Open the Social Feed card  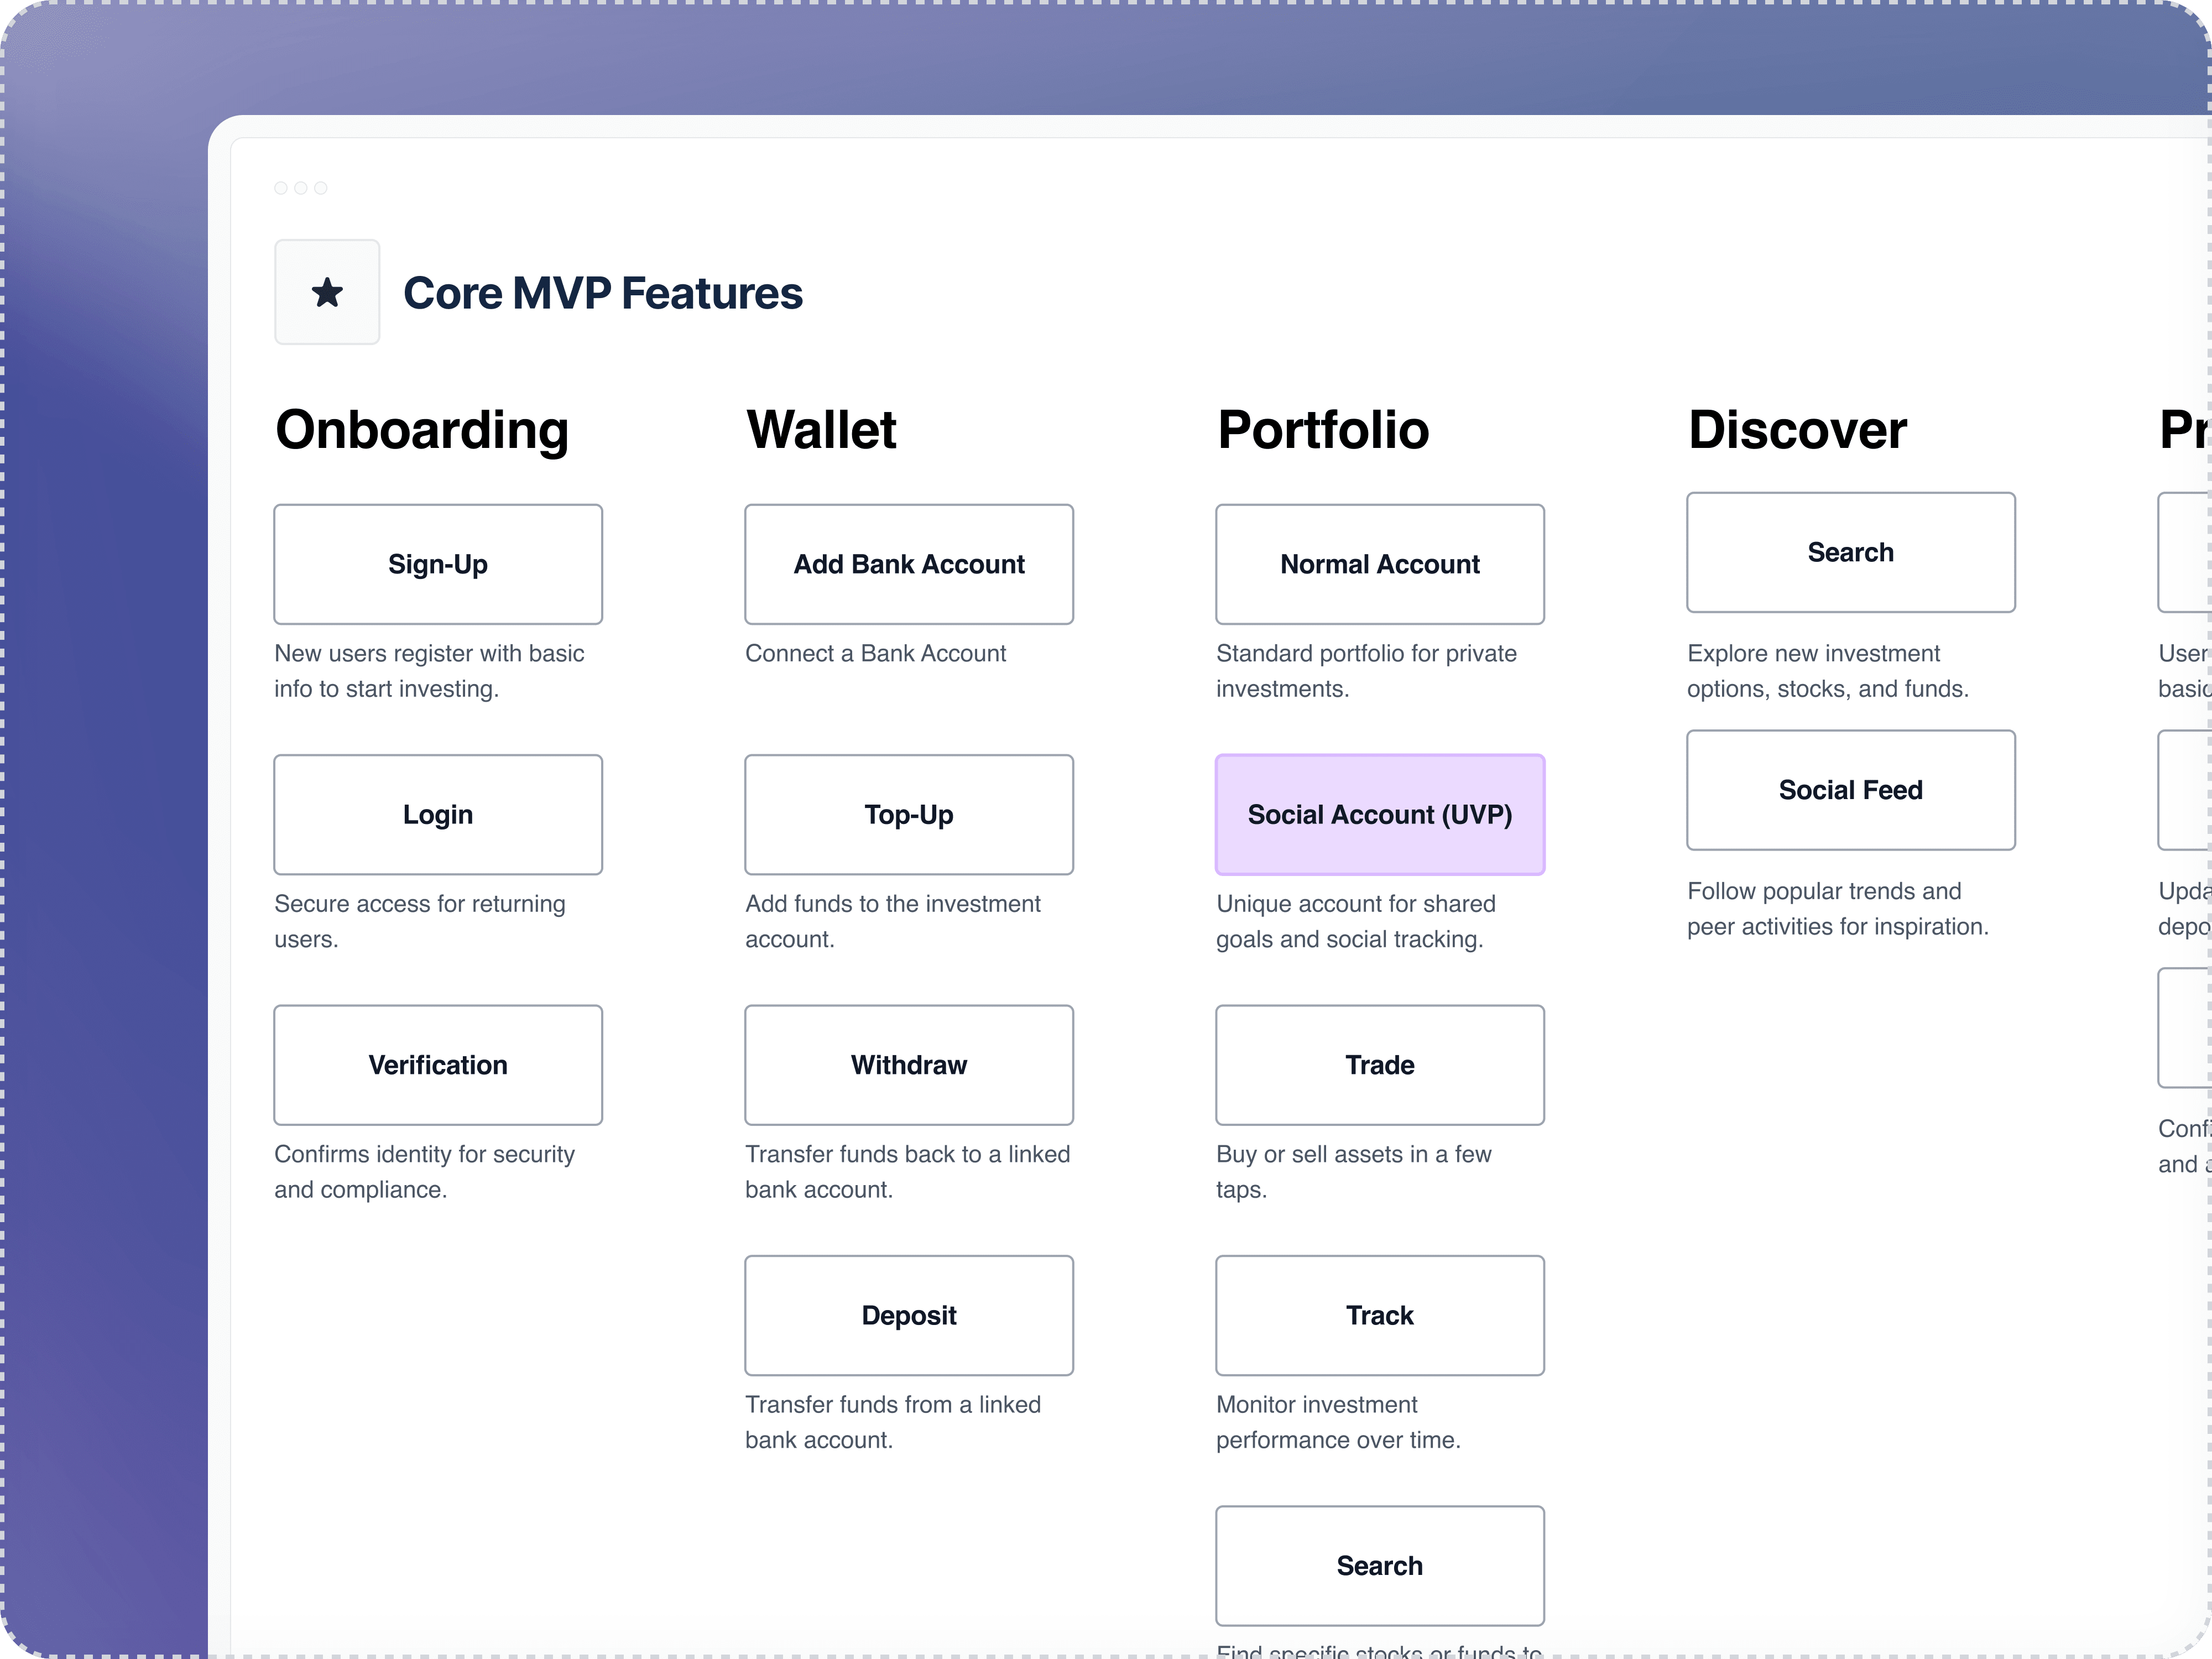(1851, 790)
